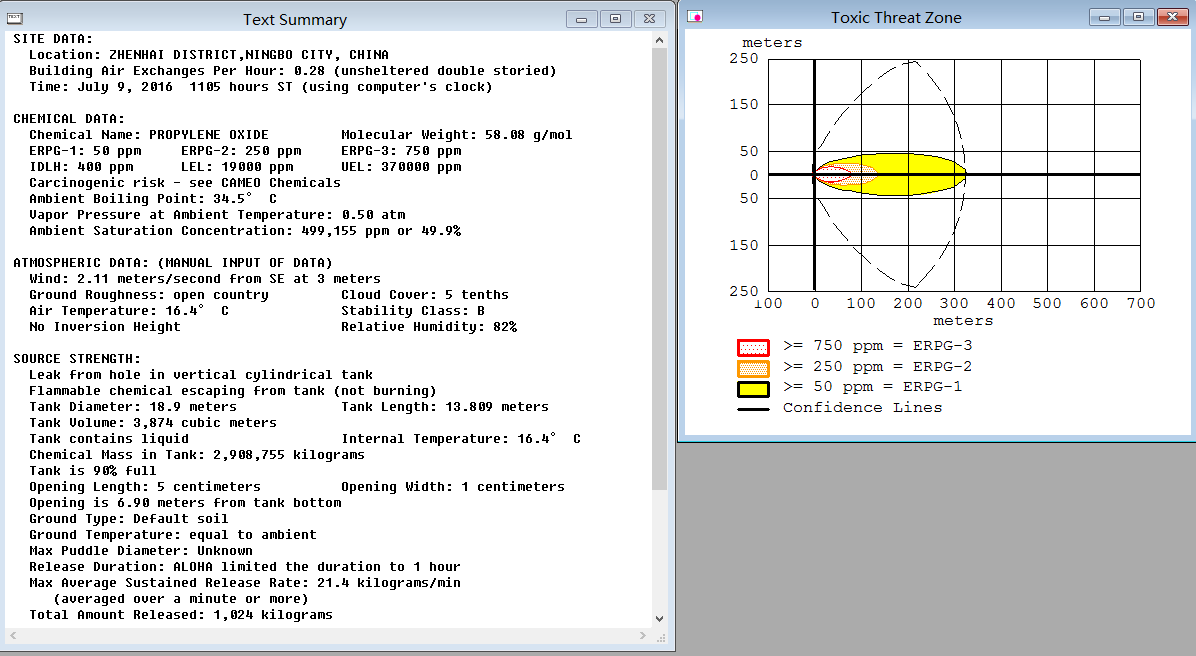Click the Opening 6.90 meters from bottom line
The width and height of the screenshot is (1196, 656).
[x=185, y=503]
